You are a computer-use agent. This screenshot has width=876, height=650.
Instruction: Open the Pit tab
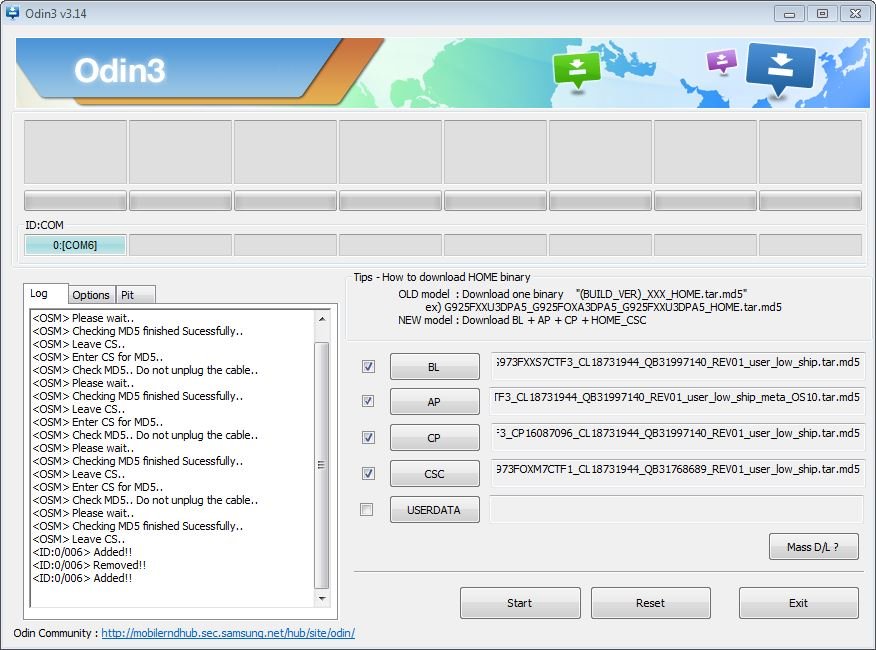pos(135,295)
